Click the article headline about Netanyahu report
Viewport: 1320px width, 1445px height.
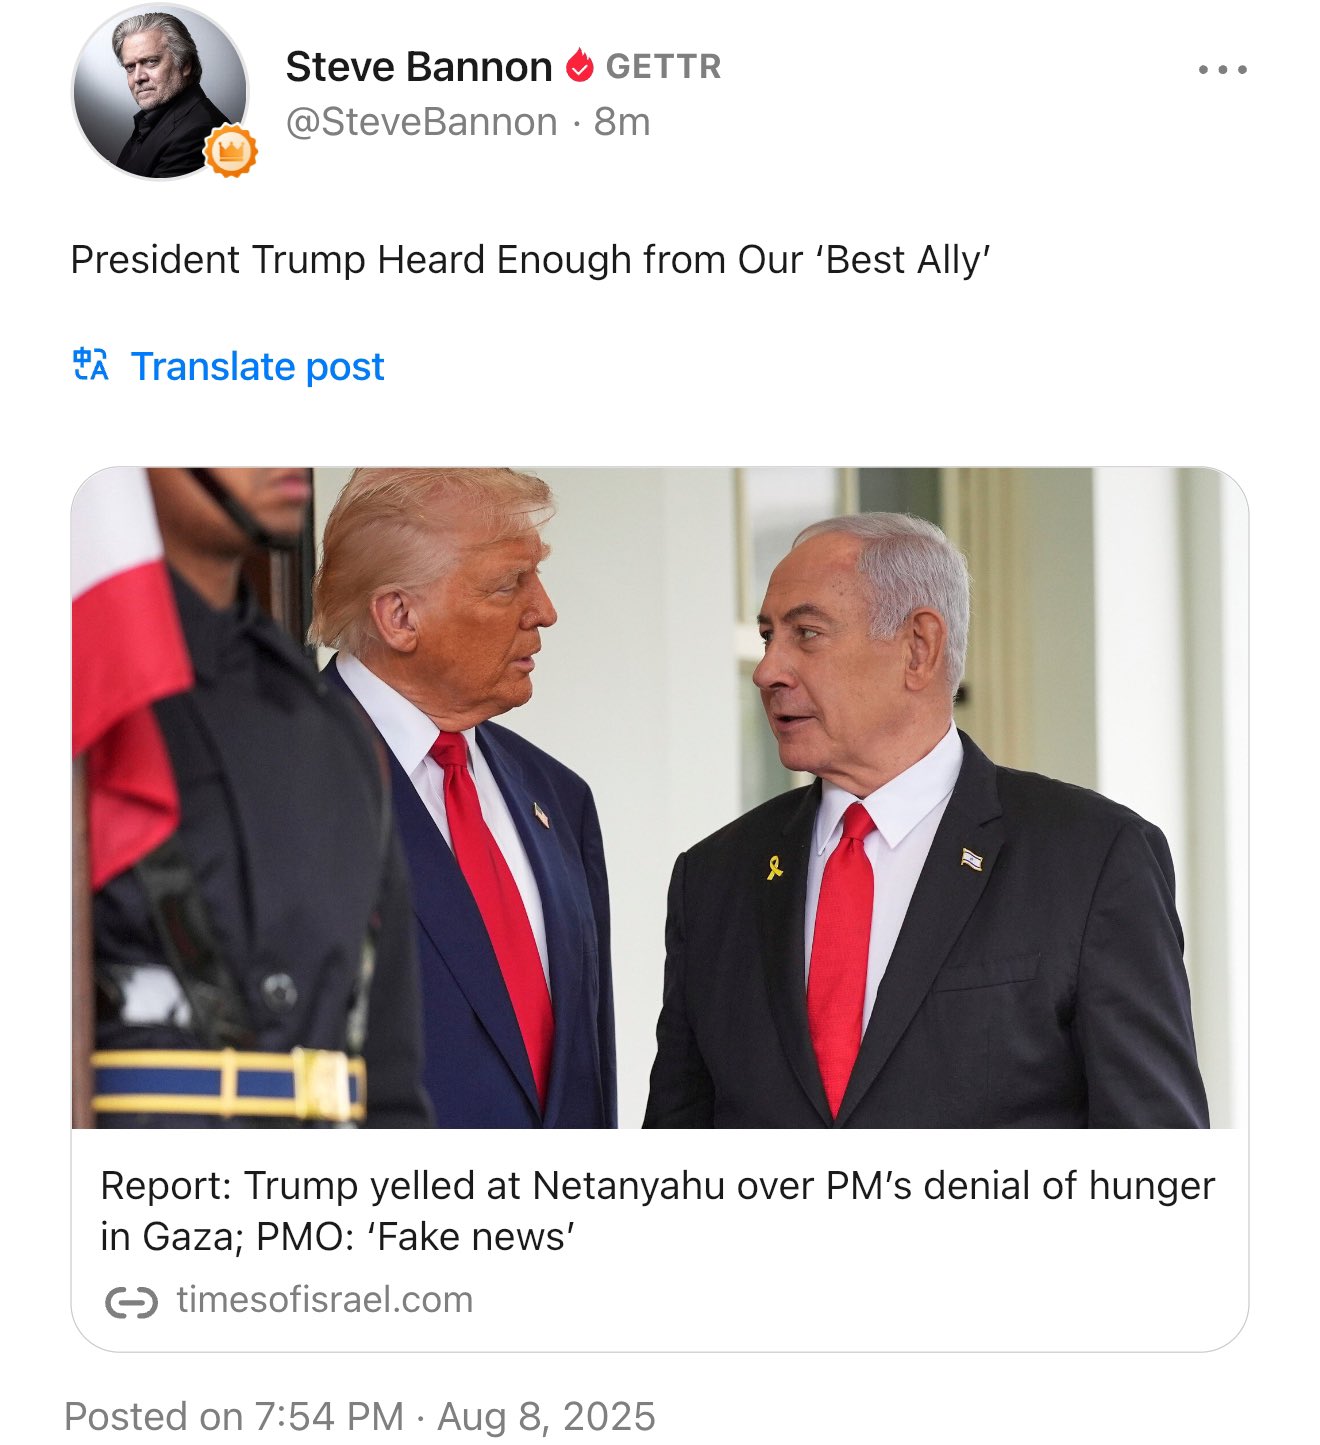657,1211
